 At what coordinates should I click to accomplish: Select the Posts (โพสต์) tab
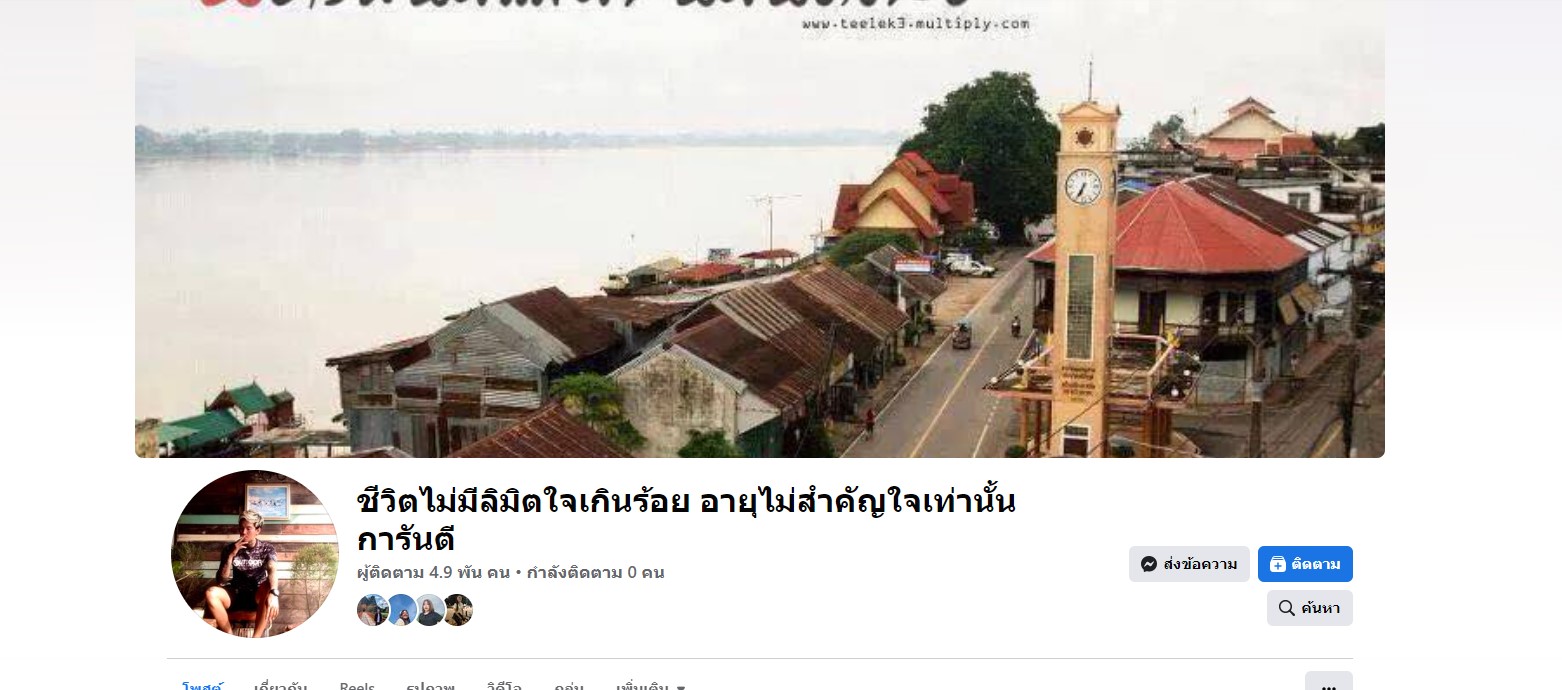pyautogui.click(x=203, y=685)
